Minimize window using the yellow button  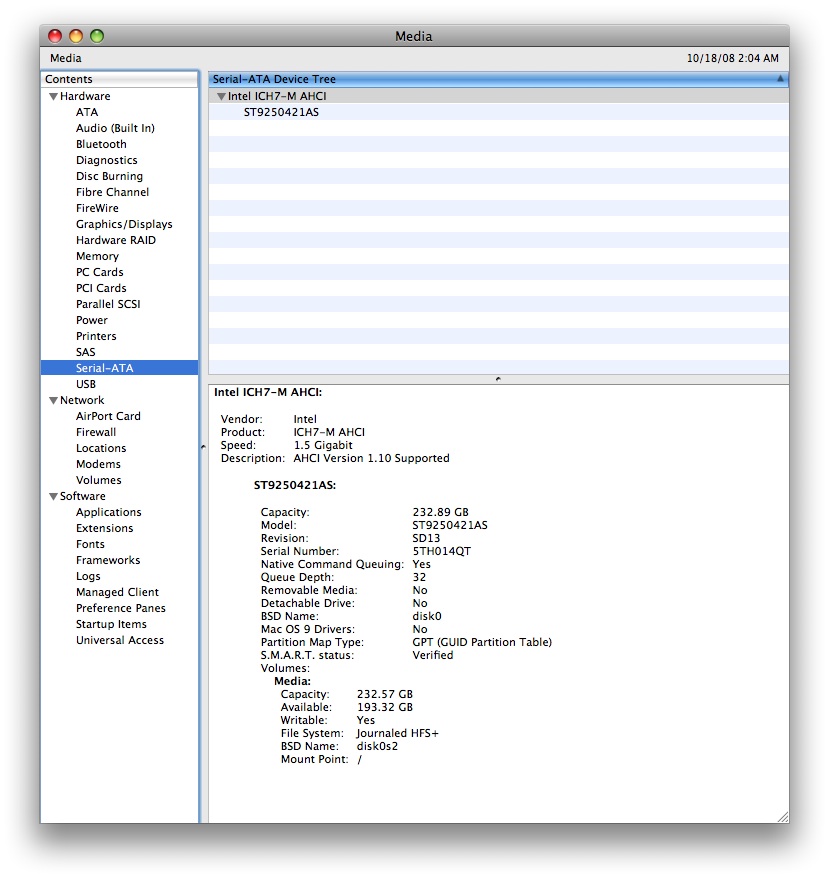[x=76, y=36]
